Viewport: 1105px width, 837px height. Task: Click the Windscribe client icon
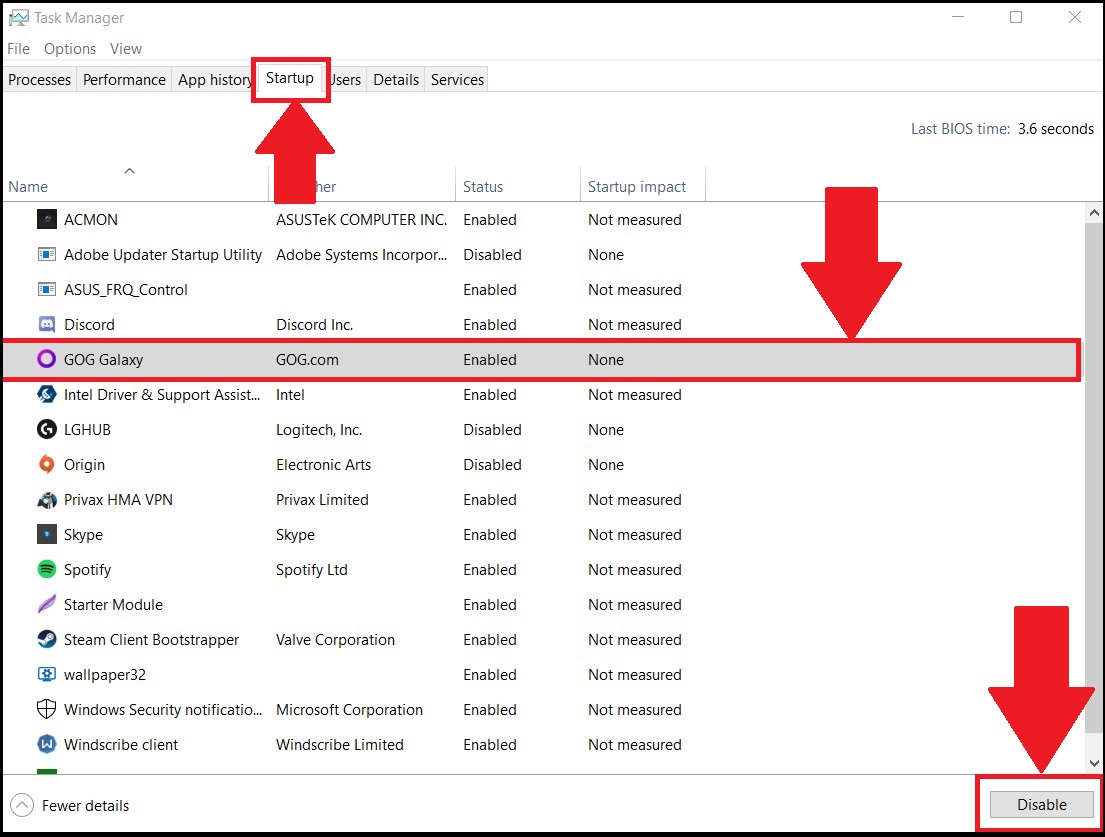[47, 744]
